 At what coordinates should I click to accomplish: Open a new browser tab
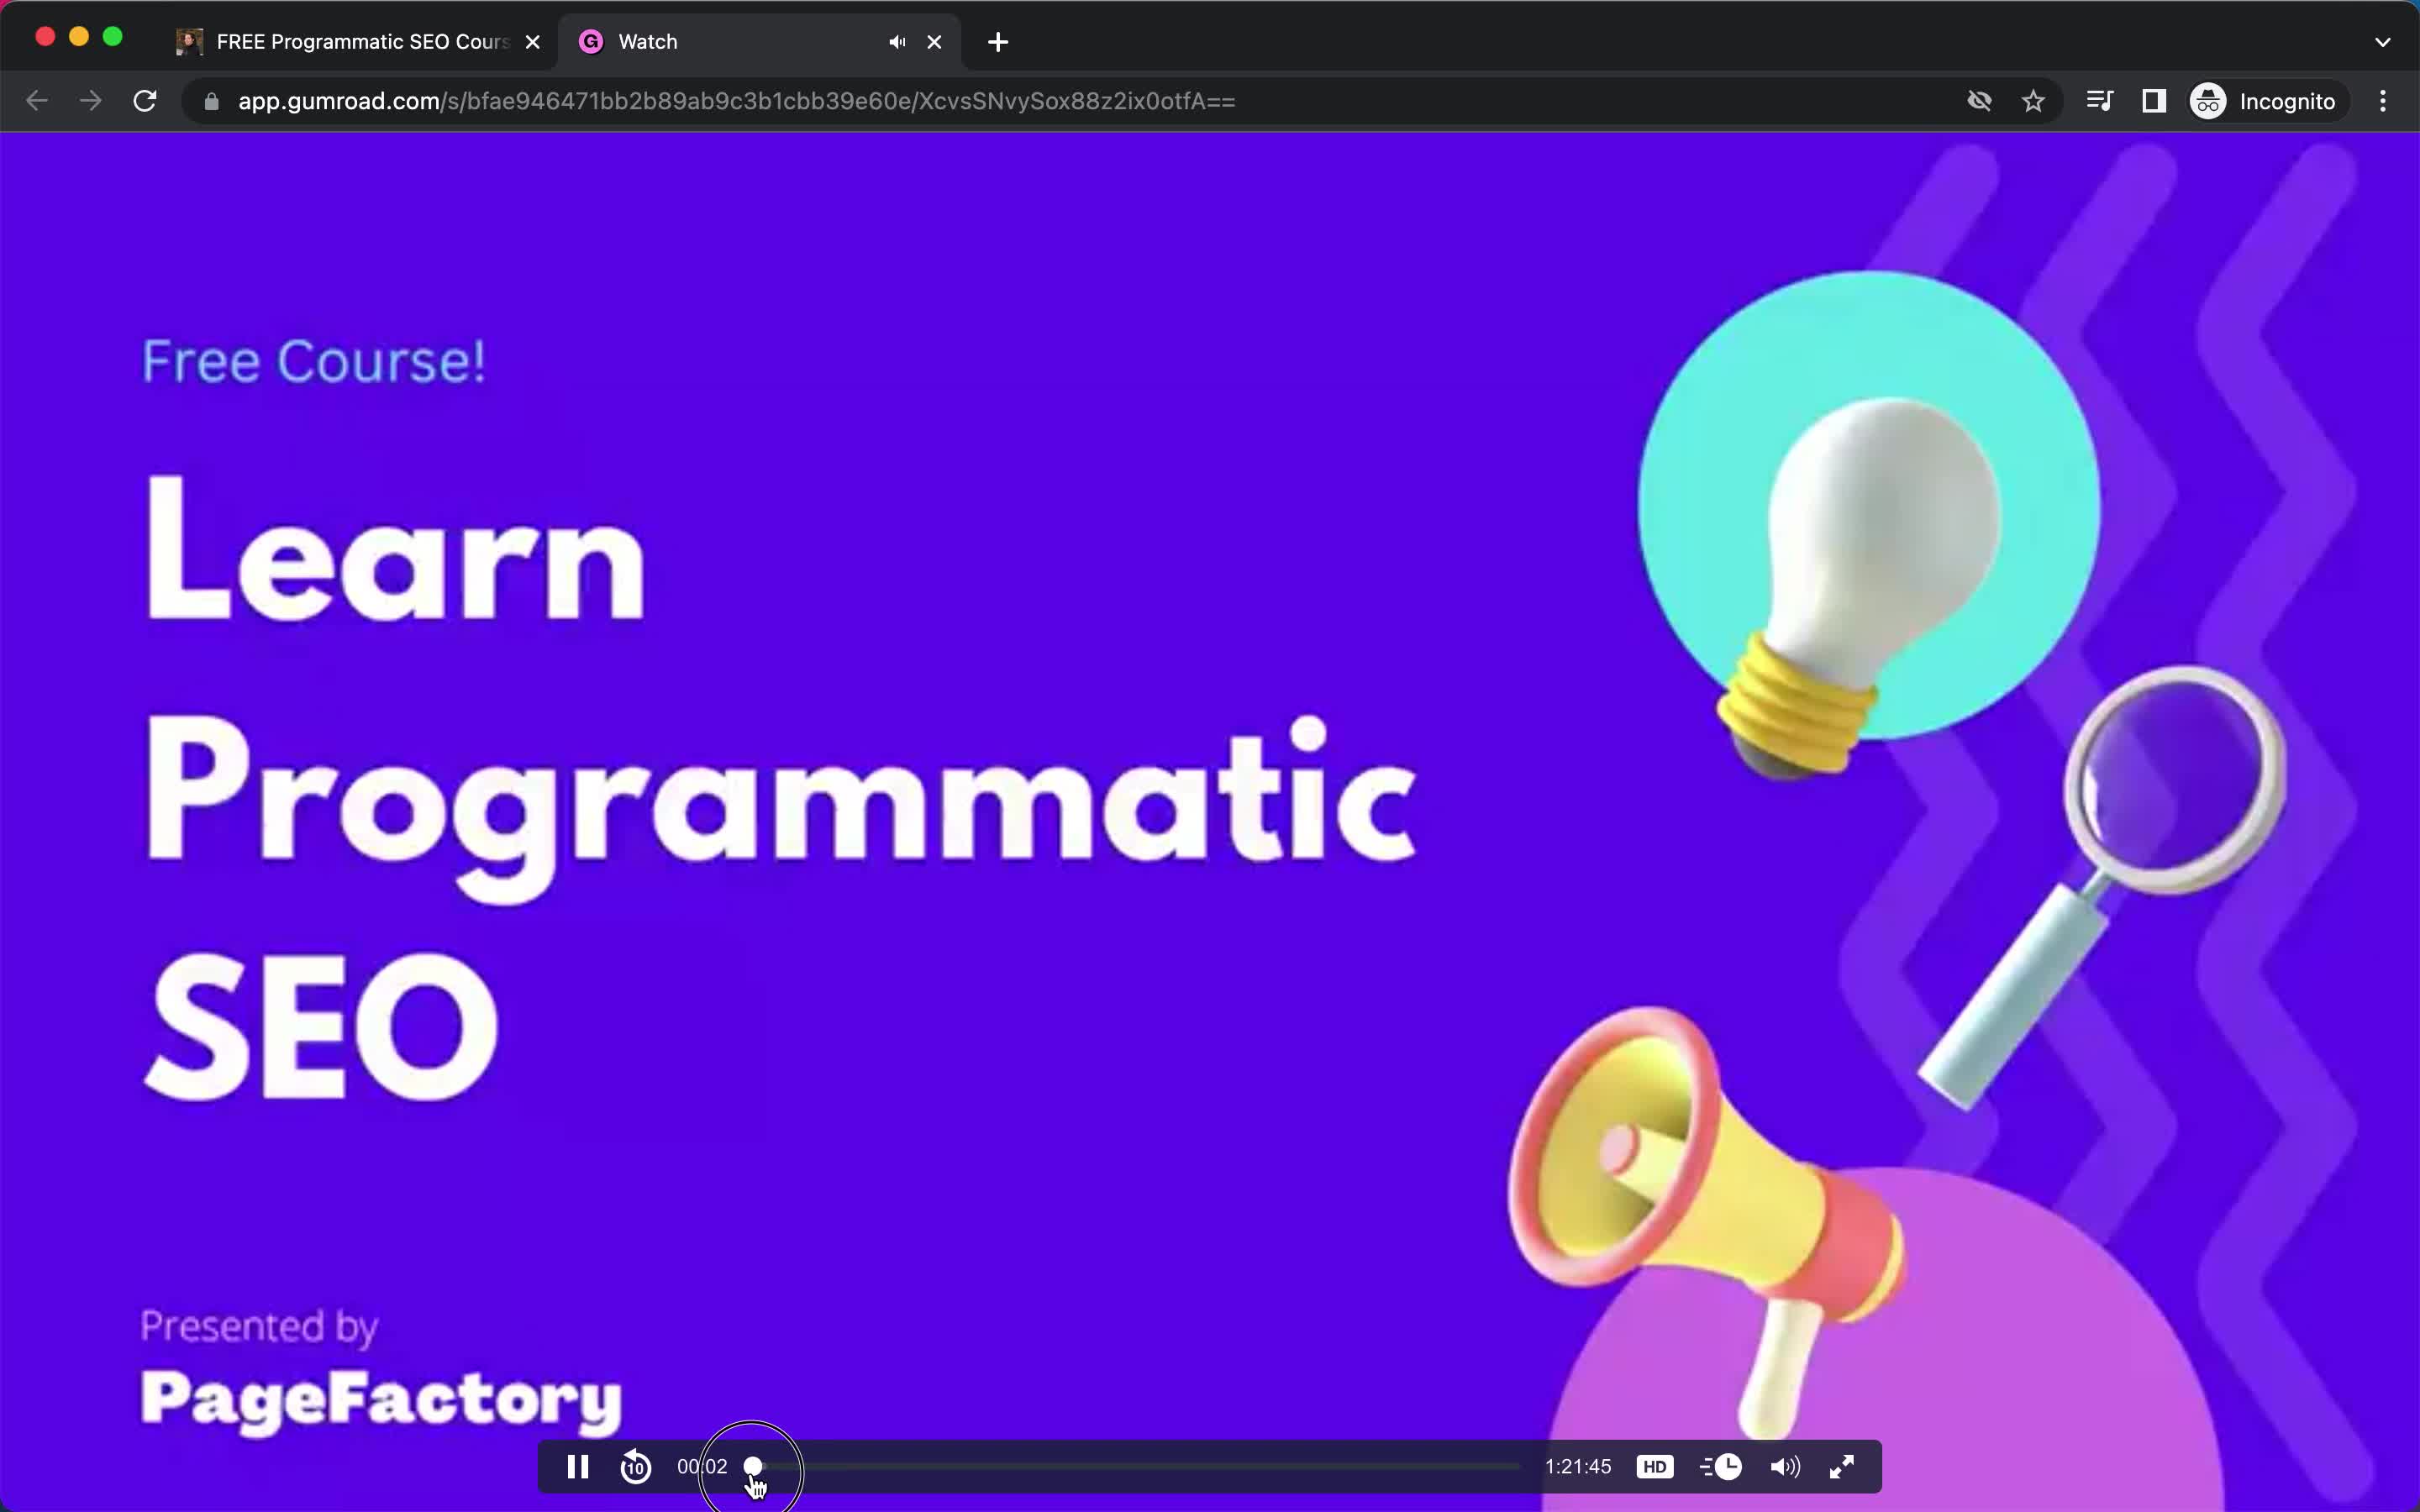pyautogui.click(x=998, y=42)
